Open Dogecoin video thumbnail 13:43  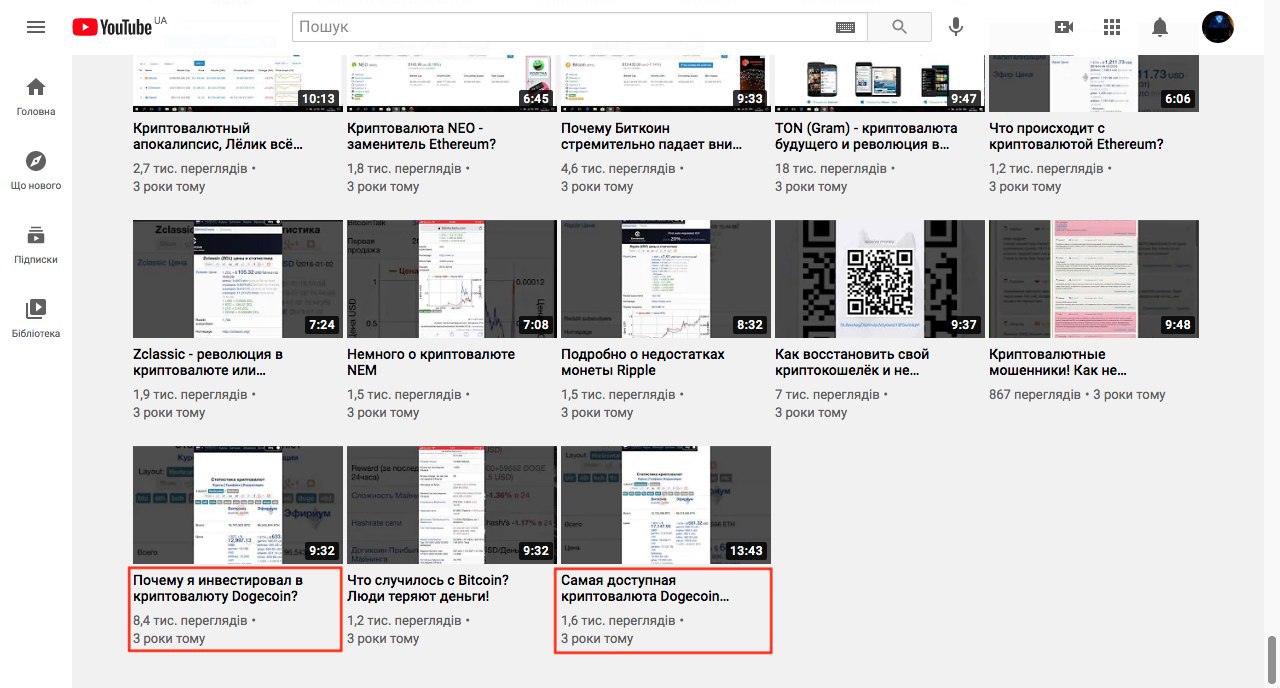666,505
